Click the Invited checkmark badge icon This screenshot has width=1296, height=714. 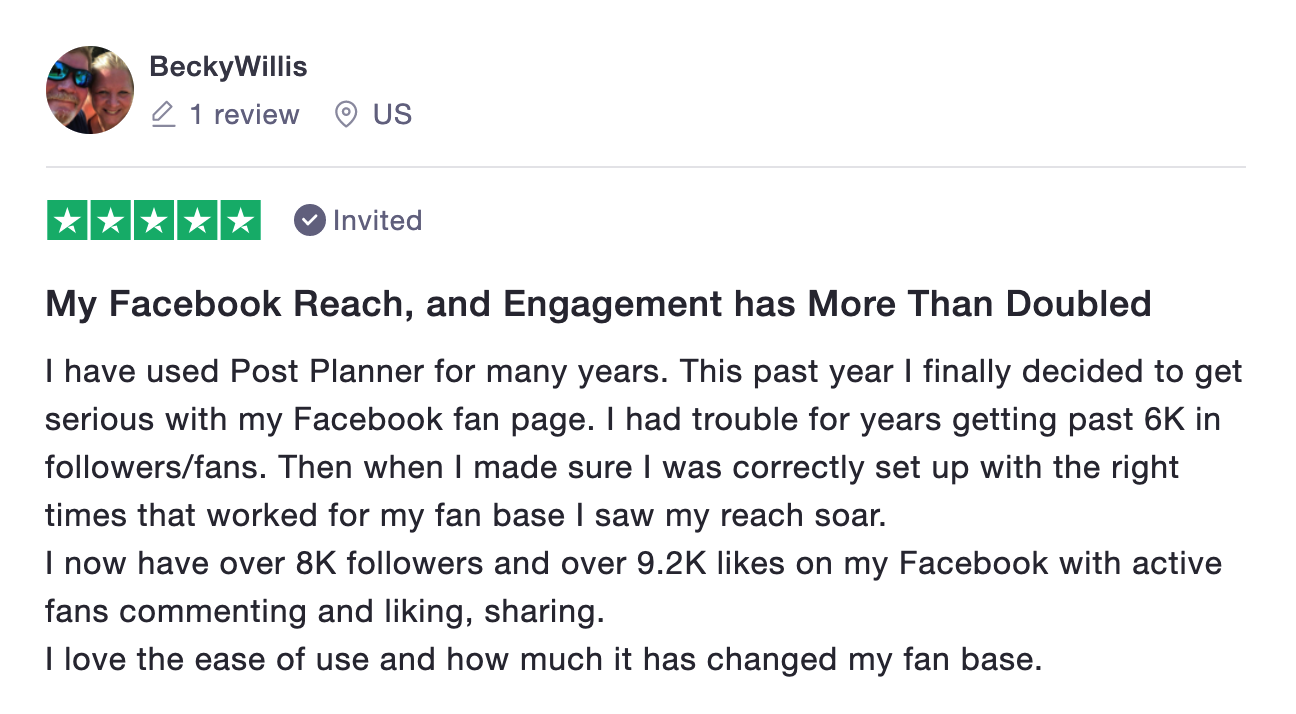310,221
